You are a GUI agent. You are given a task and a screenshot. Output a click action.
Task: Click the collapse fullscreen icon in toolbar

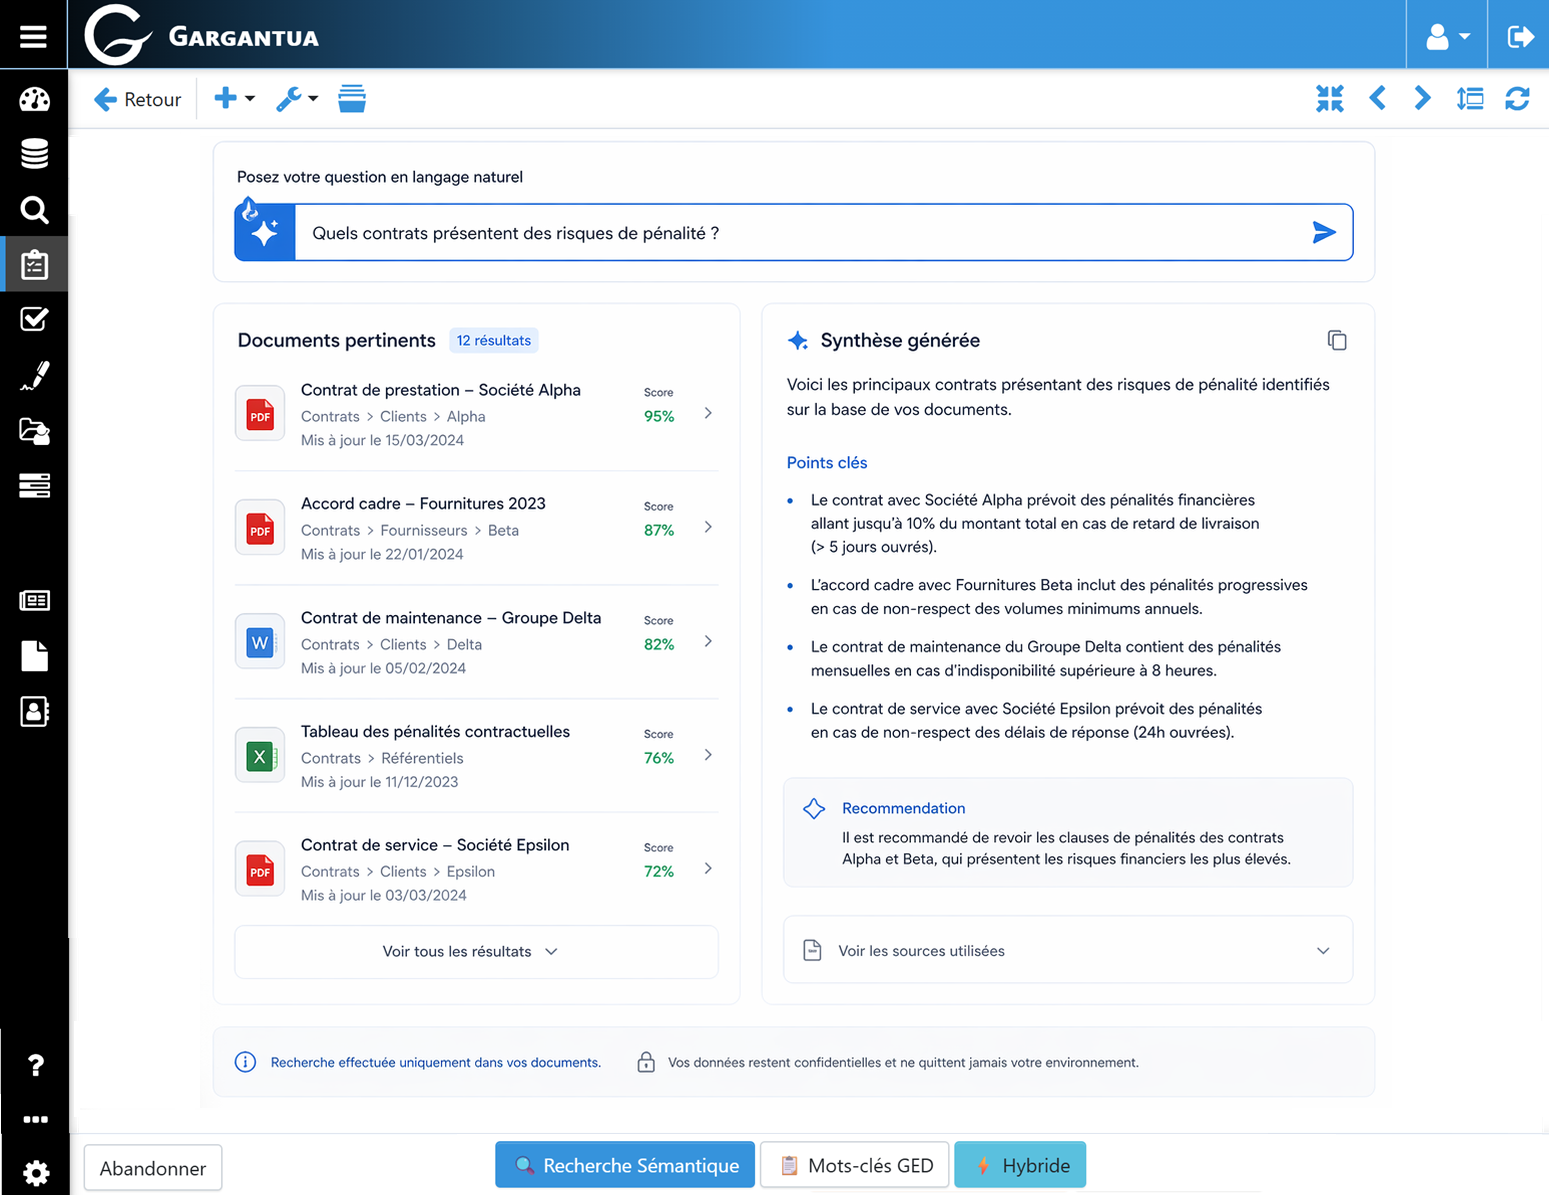[1329, 99]
